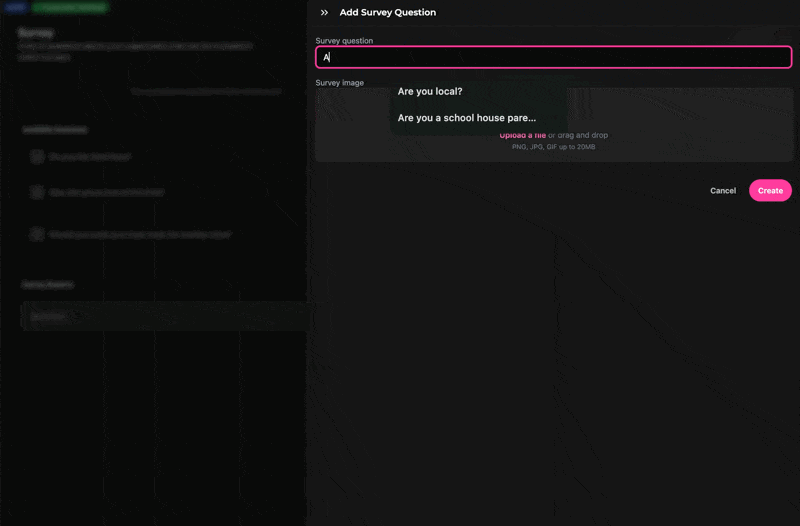Choose "Are you a school house pare..." suggestion
The height and width of the screenshot is (526, 800).
click(x=466, y=118)
